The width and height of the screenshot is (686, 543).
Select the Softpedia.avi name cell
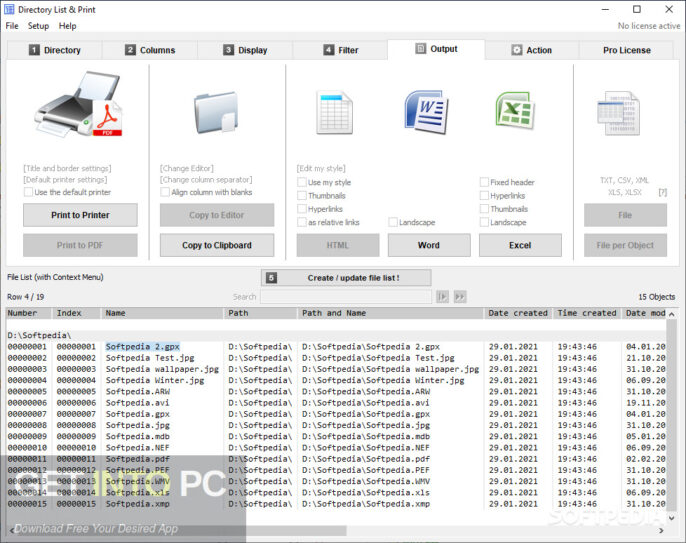[x=137, y=403]
